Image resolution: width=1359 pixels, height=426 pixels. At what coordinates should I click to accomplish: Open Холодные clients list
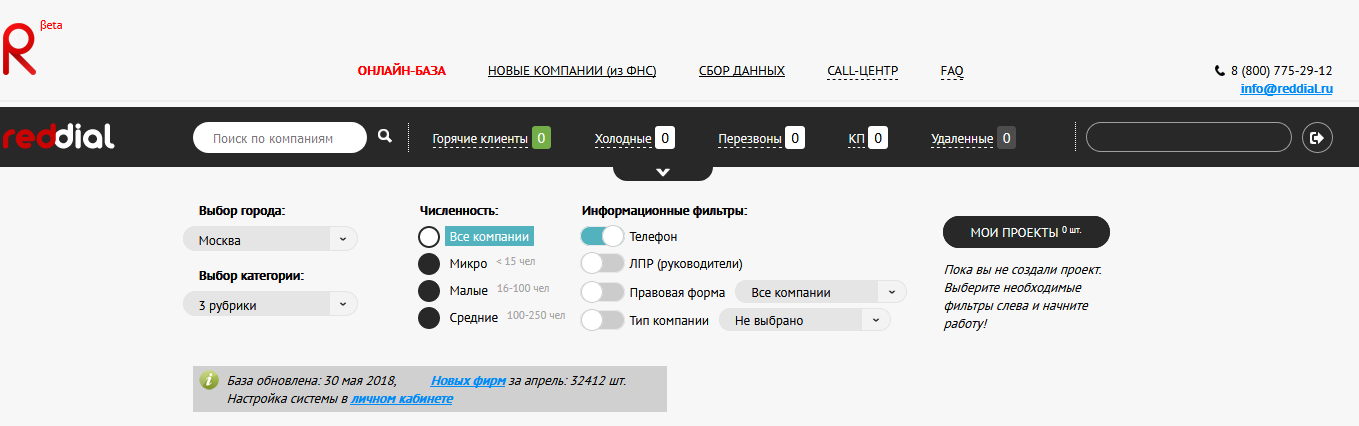point(623,139)
